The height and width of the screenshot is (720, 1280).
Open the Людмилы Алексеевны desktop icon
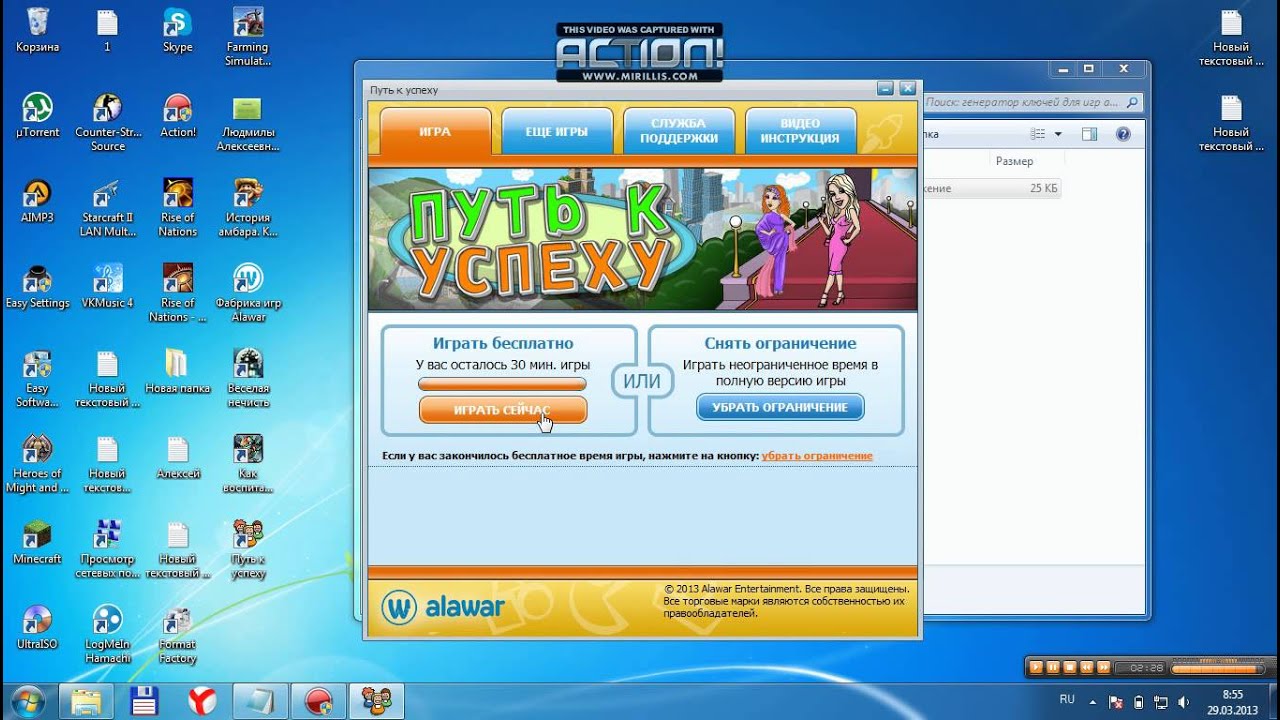248,122
